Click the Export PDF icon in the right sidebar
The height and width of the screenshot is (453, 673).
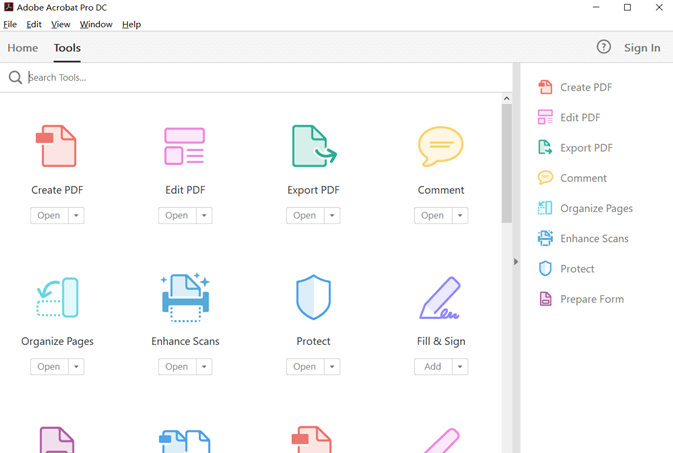[x=545, y=147]
